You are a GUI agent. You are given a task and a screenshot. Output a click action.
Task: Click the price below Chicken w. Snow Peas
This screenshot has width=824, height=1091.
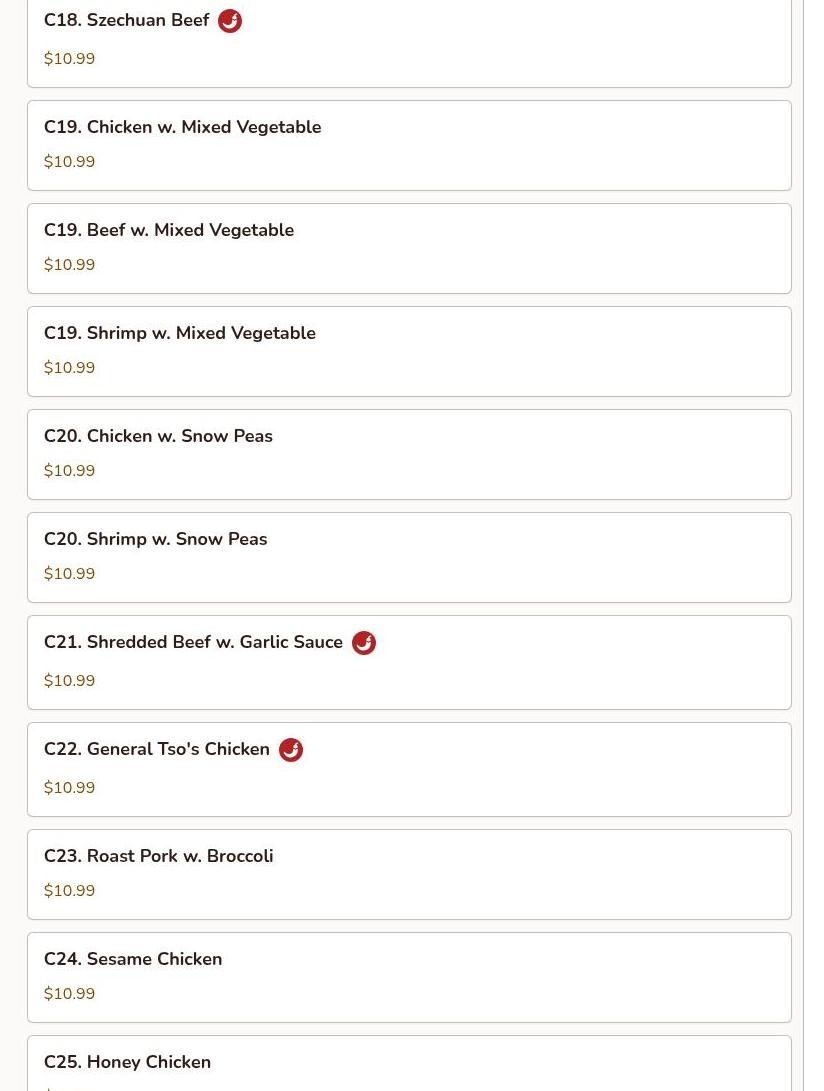[70, 470]
